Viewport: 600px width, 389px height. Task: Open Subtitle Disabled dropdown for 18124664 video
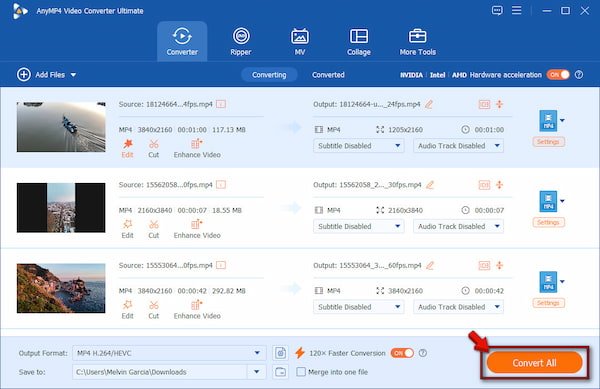[359, 146]
